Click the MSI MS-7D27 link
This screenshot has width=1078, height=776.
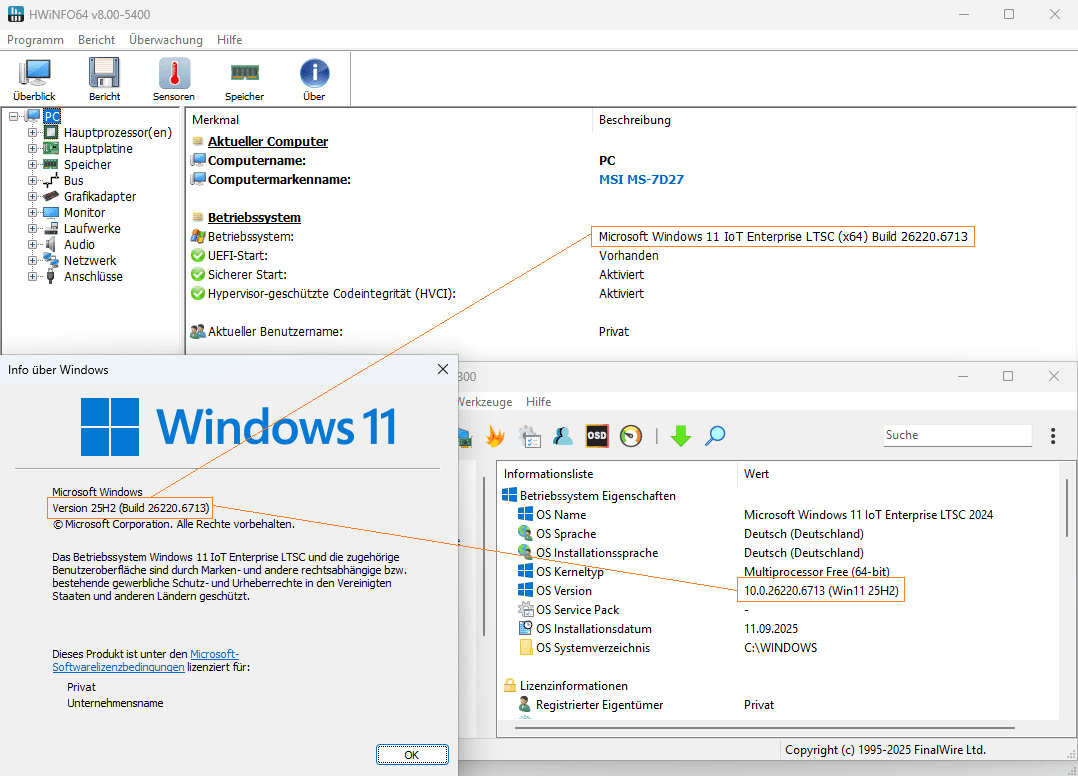point(641,179)
